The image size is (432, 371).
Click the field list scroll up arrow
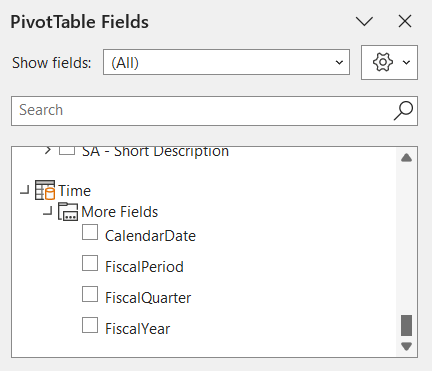(x=406, y=157)
